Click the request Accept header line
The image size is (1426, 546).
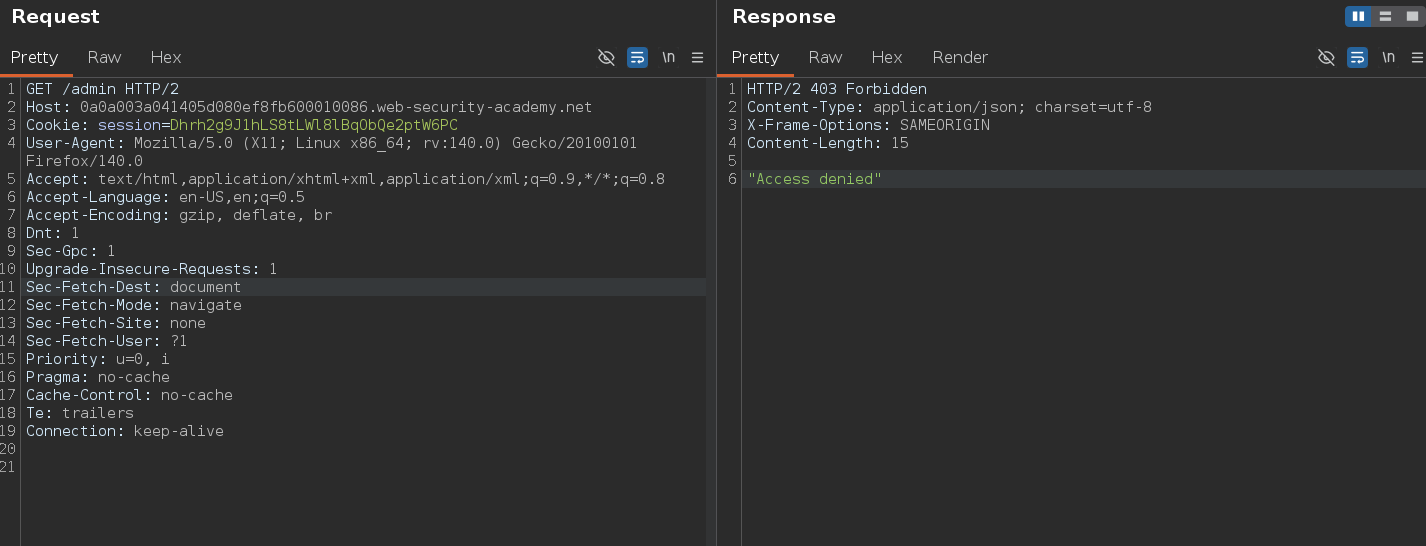pyautogui.click(x=345, y=179)
